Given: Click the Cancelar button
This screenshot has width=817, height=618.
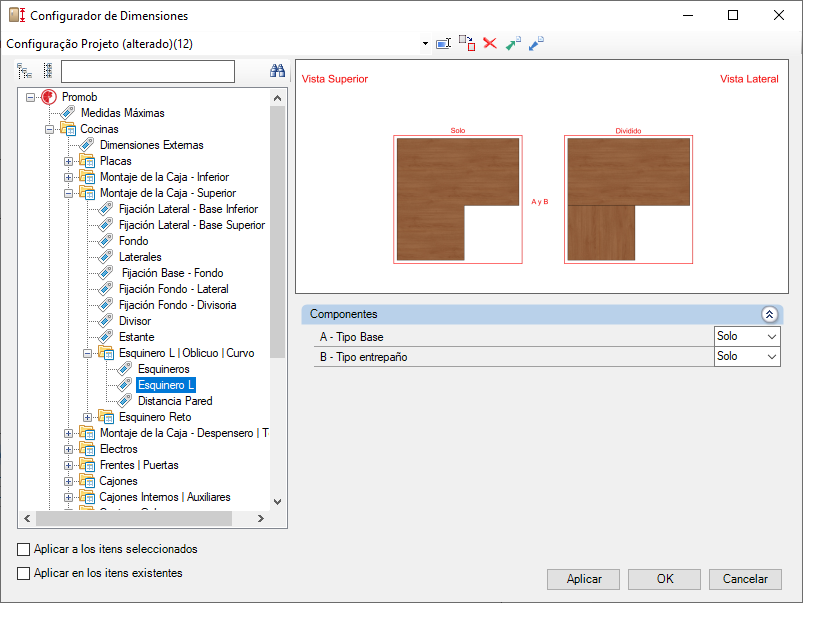Looking at the screenshot, I should (x=745, y=579).
